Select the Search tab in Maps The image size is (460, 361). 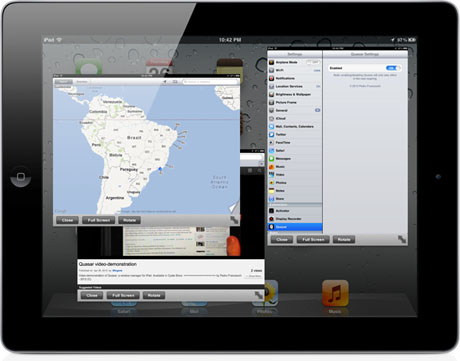pos(63,82)
